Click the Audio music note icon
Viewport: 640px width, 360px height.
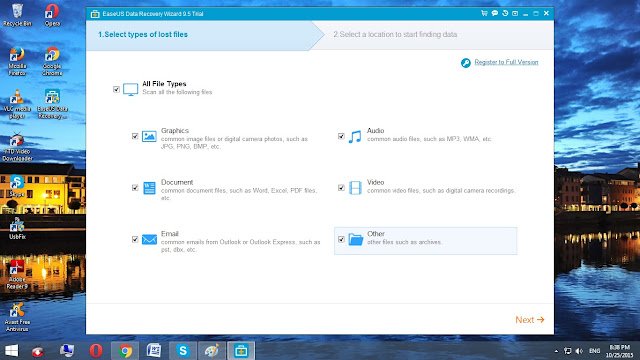355,136
